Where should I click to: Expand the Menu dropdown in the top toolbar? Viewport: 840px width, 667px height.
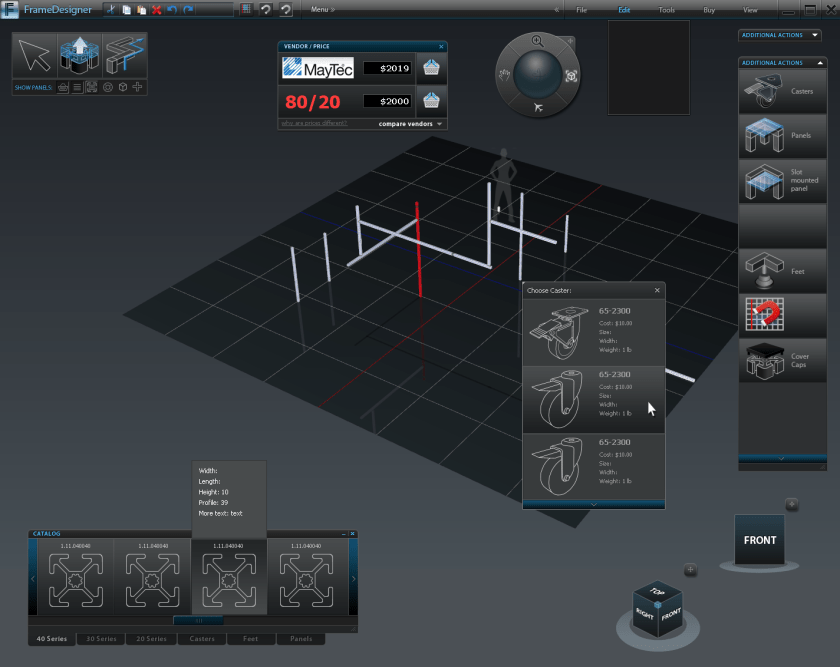point(322,9)
